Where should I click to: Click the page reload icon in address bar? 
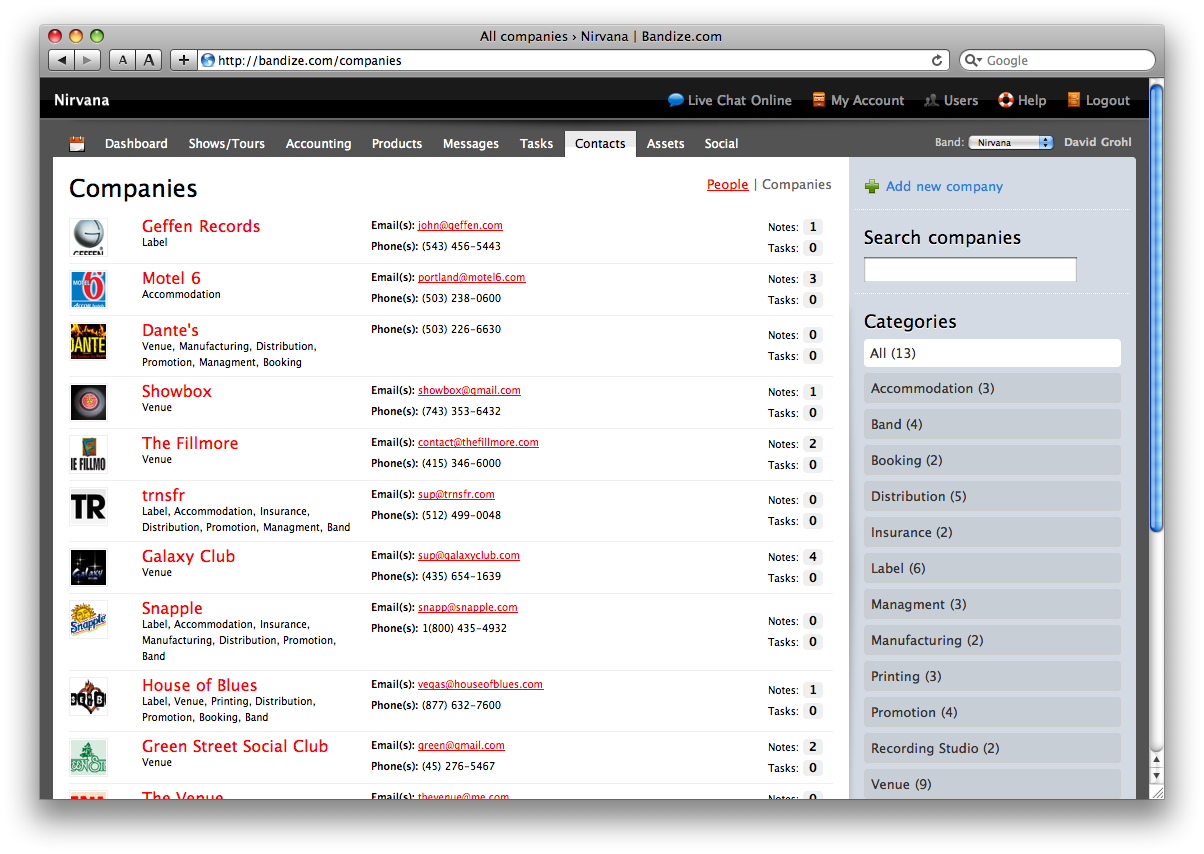click(x=937, y=60)
